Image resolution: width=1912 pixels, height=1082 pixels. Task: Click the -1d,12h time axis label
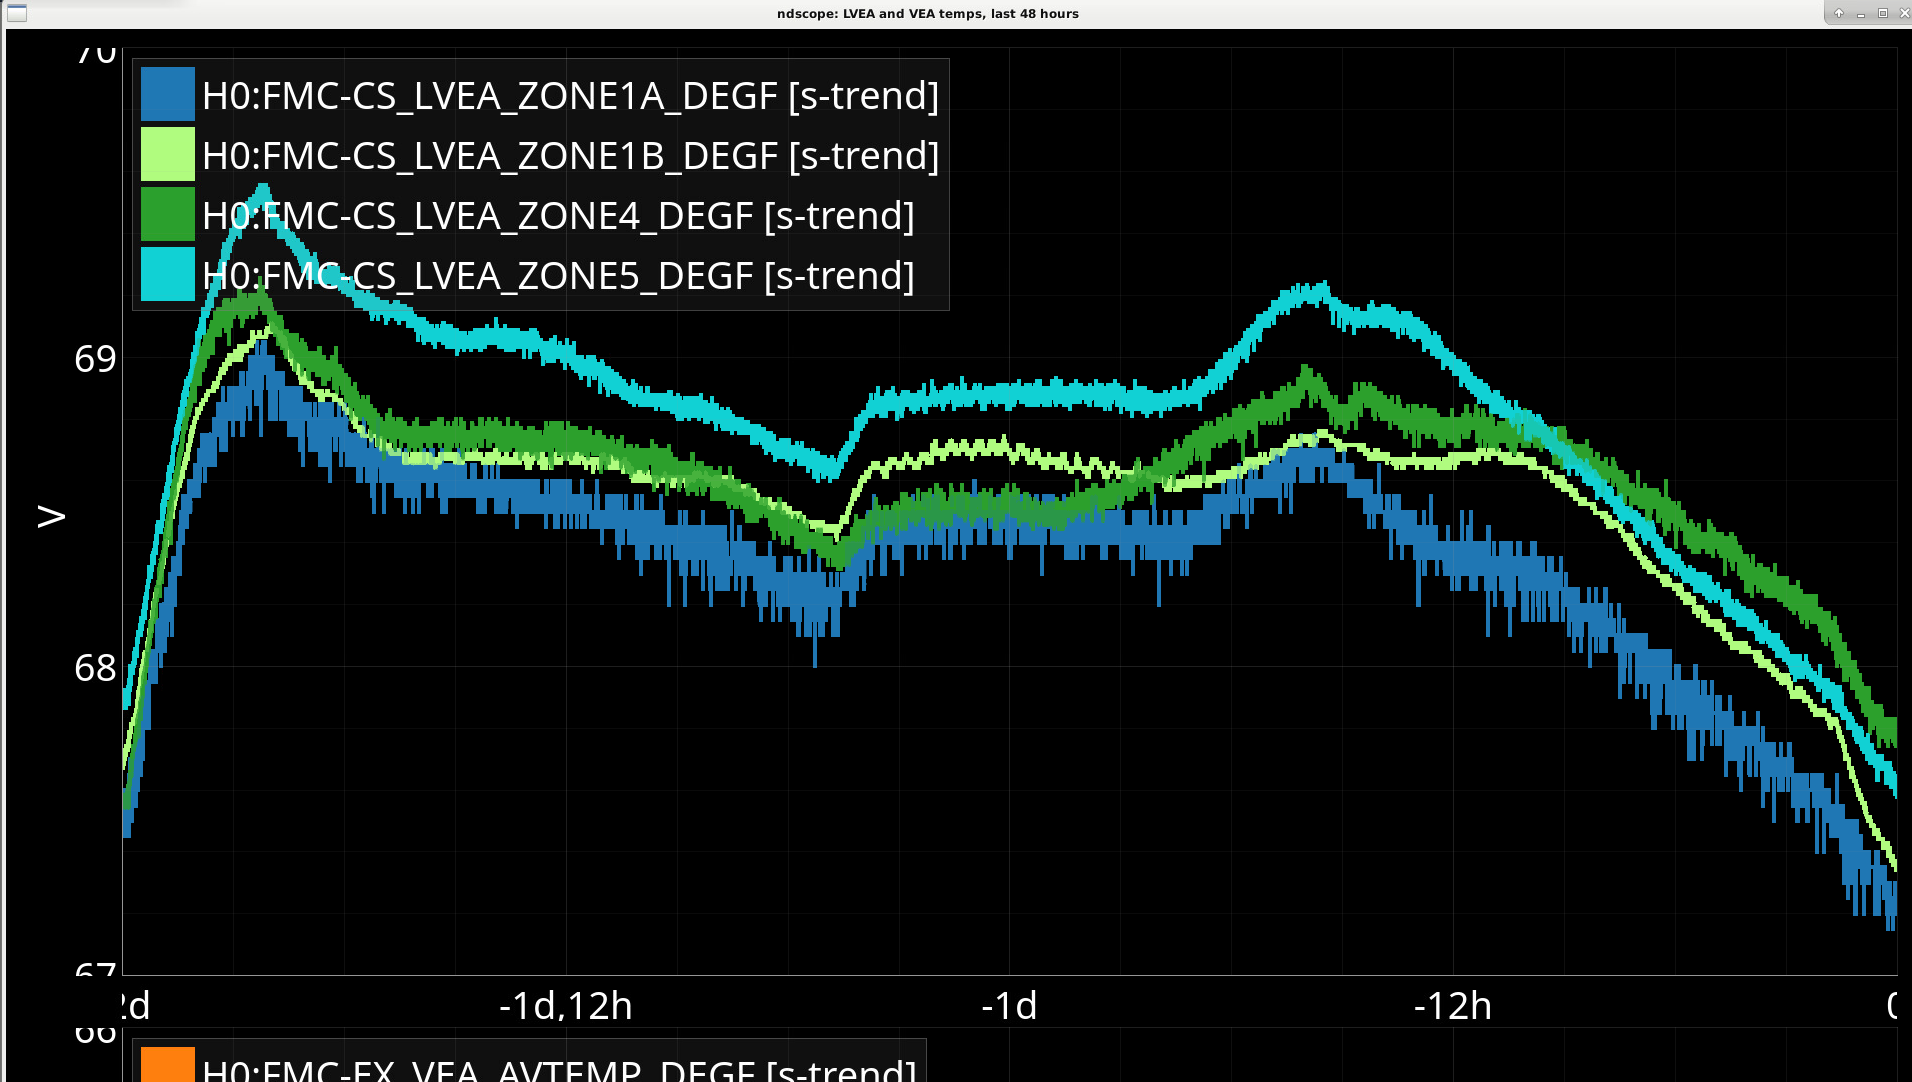pyautogui.click(x=566, y=1006)
